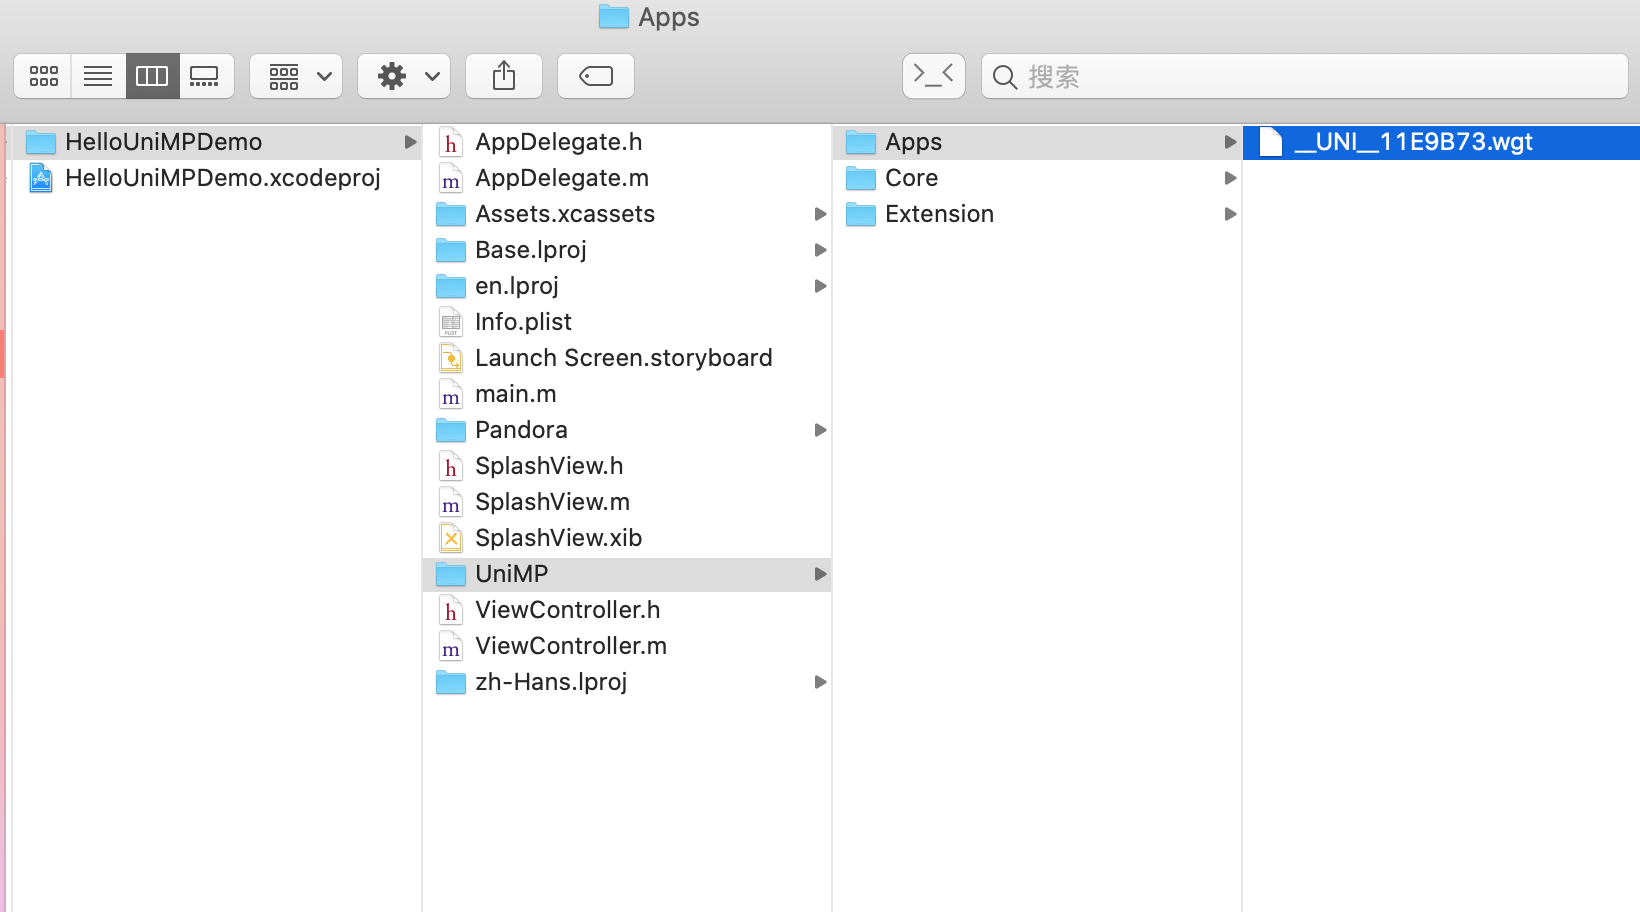Select the HelloUniMPDemo folder icon
1640x912 pixels.
click(x=41, y=142)
